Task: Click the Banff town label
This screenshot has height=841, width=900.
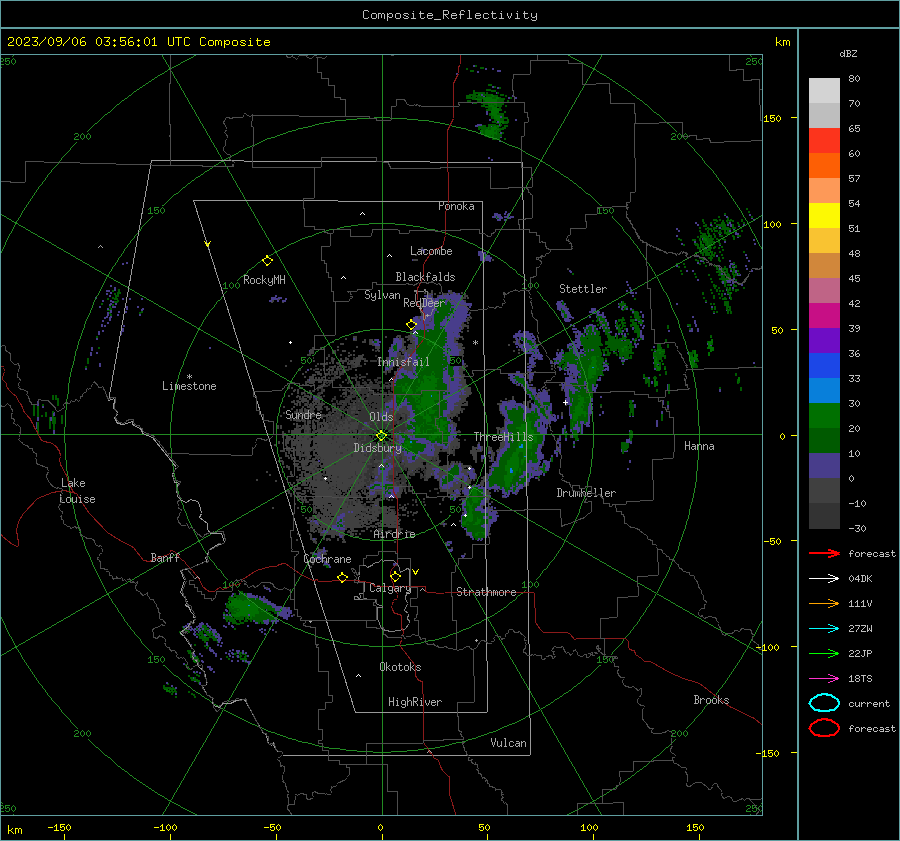Action: point(165,558)
